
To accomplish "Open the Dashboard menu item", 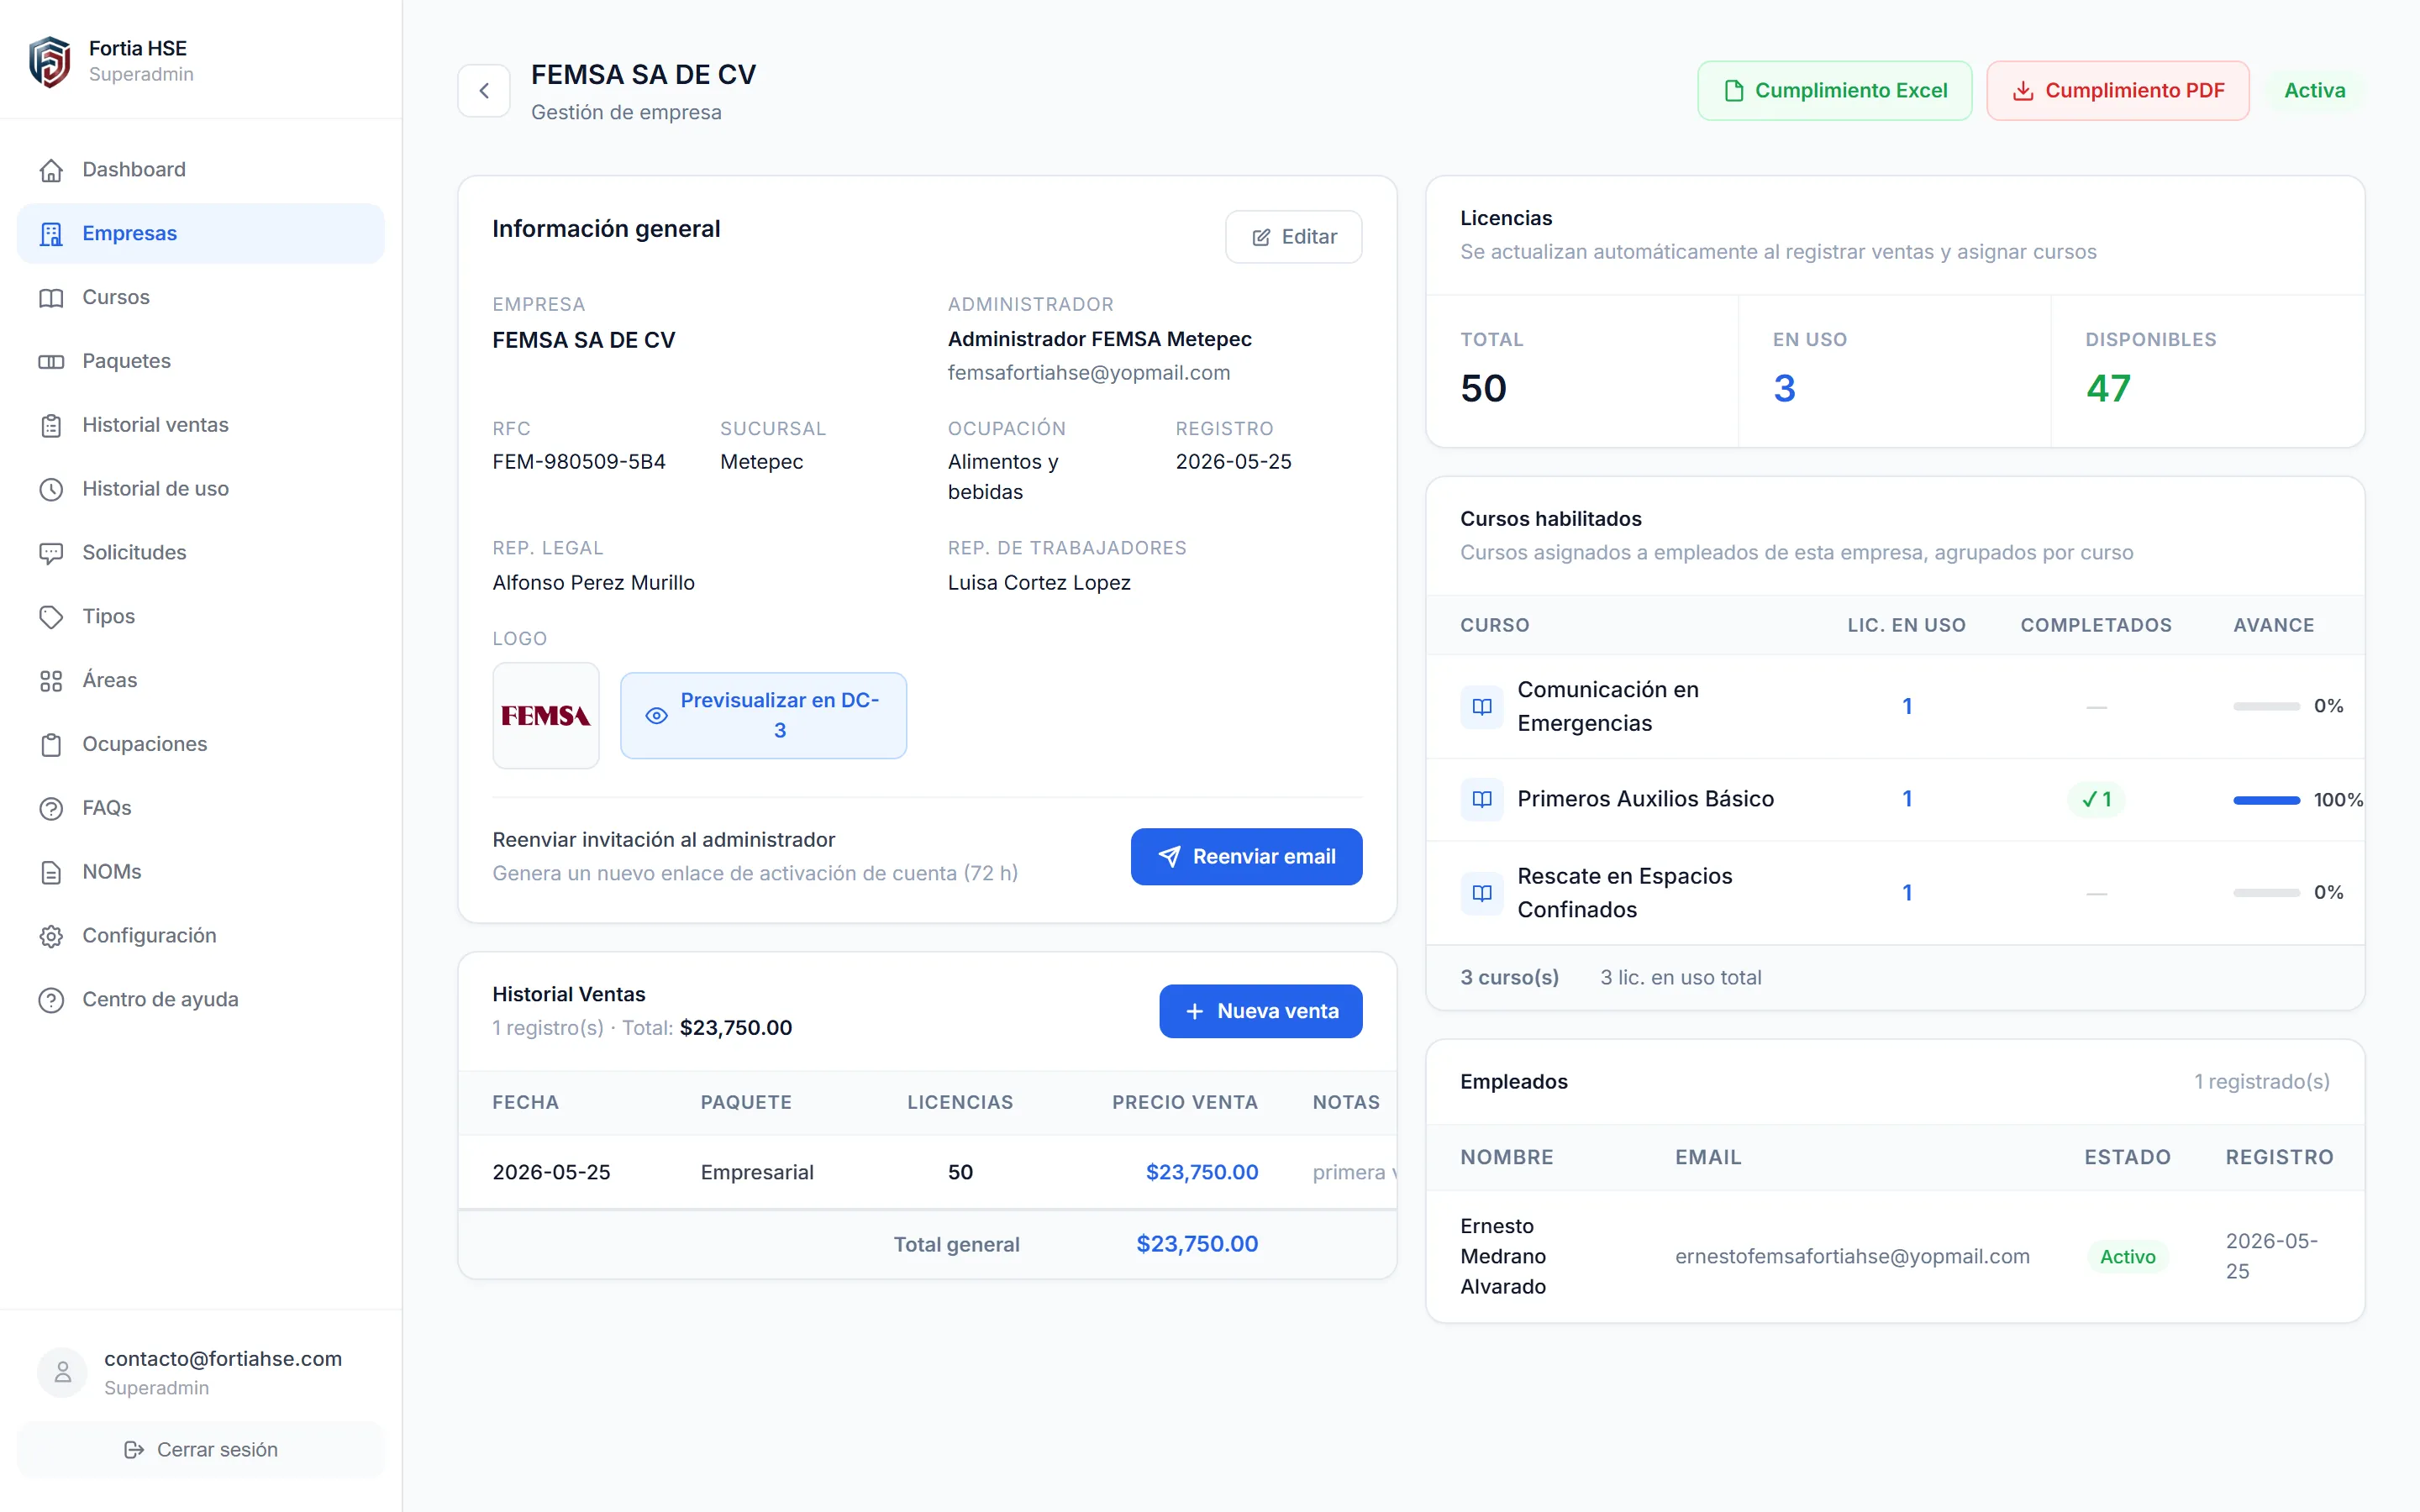I will coord(201,170).
